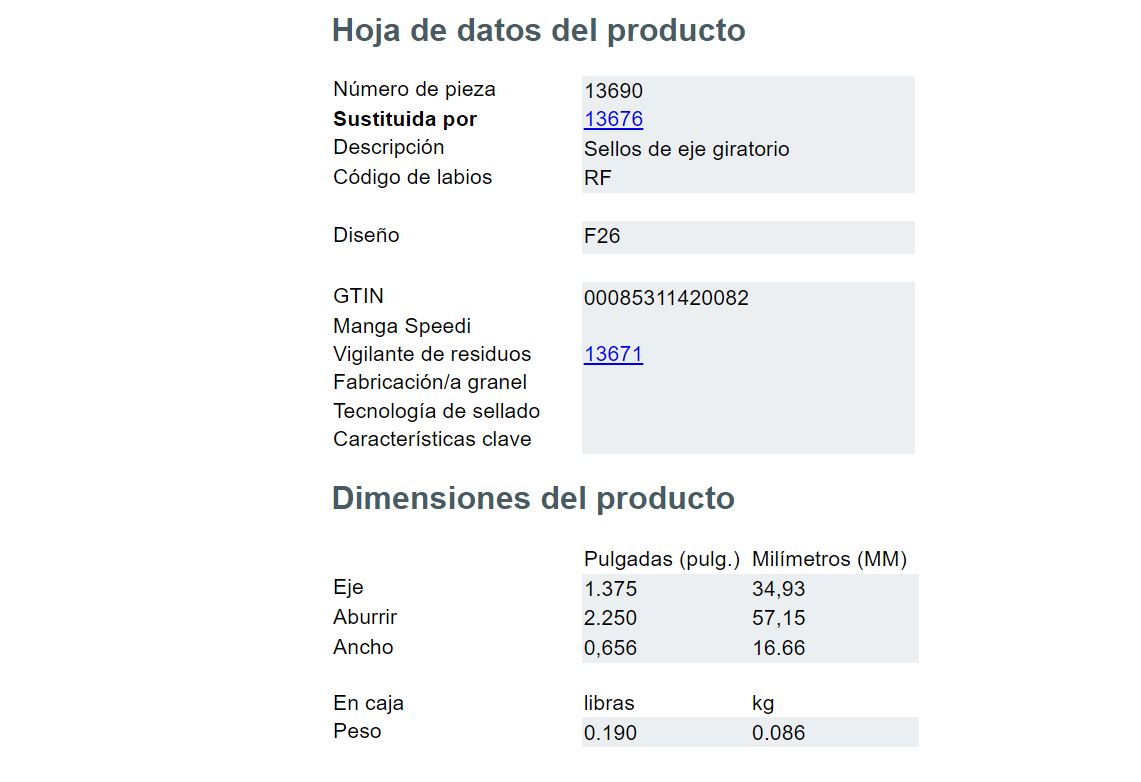This screenshot has width=1141, height=782.
Task: Click the lip code value RF
Action: [597, 178]
